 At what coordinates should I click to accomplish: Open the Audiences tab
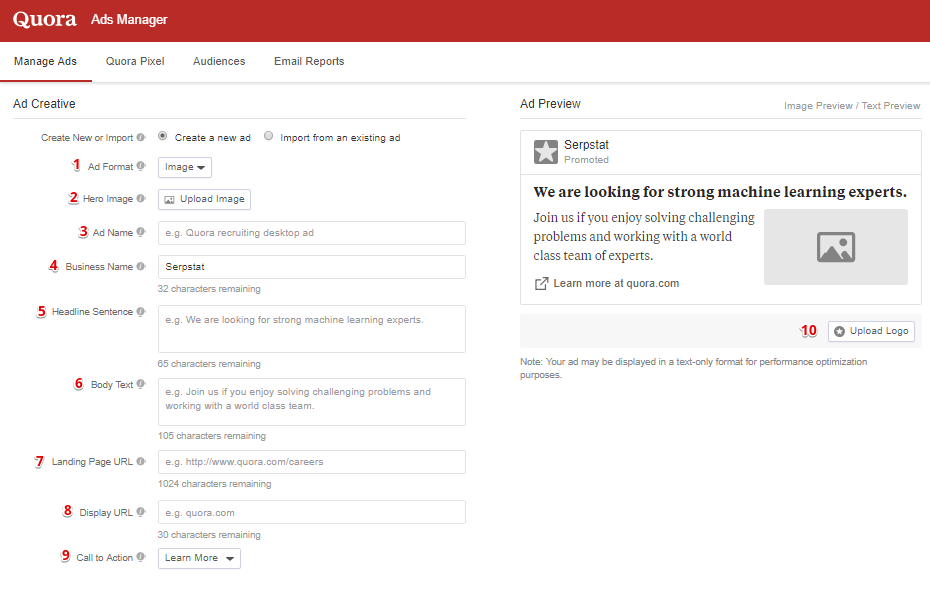click(x=219, y=61)
